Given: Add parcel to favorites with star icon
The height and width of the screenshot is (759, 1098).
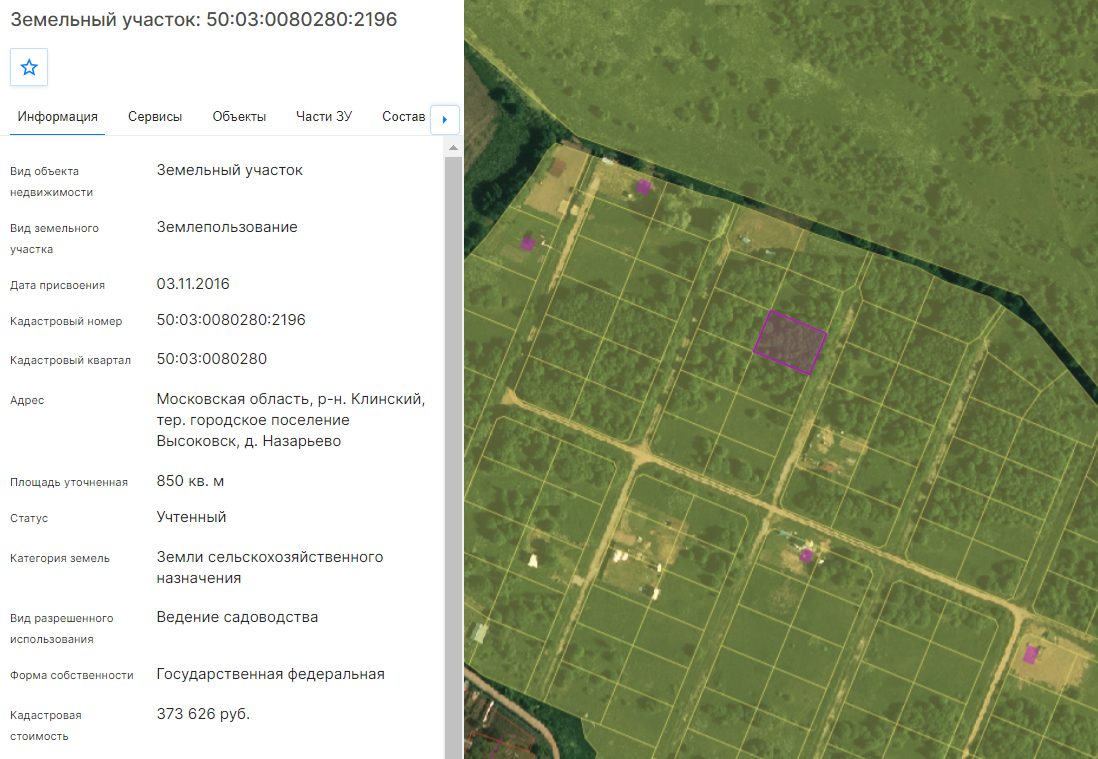Looking at the screenshot, I should (x=29, y=67).
